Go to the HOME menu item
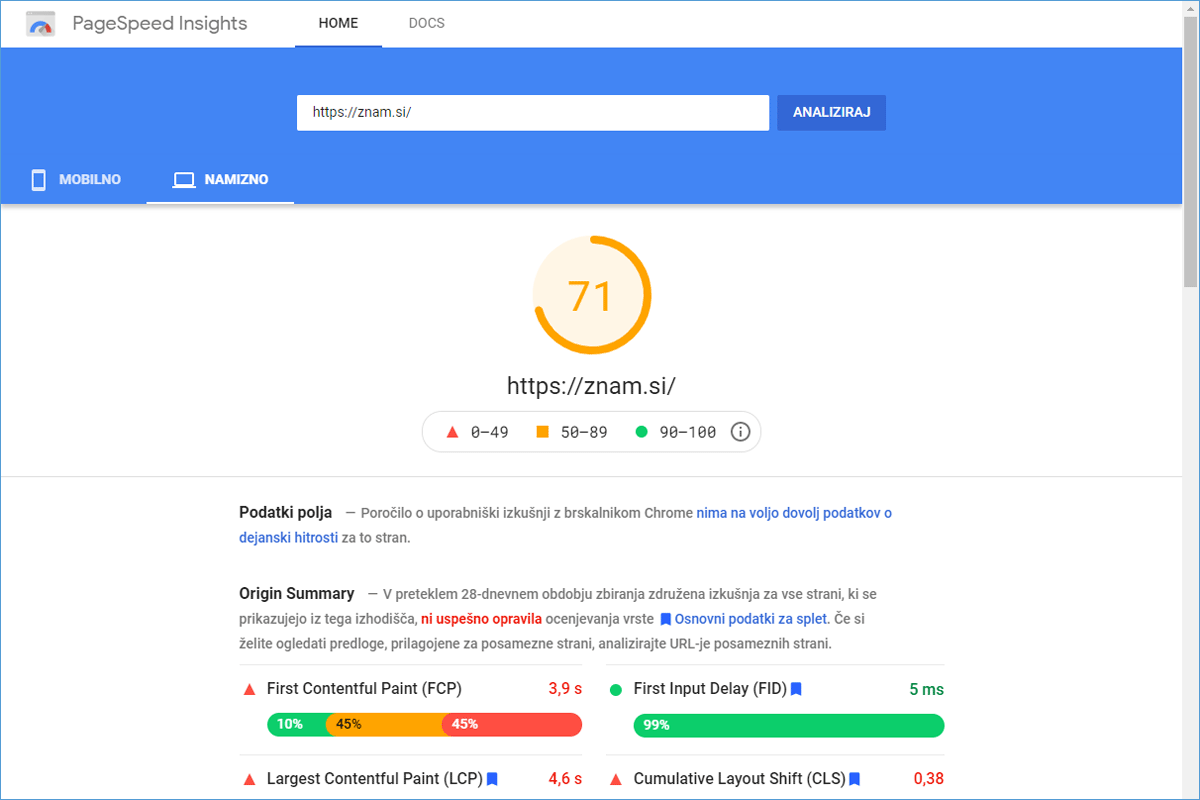This screenshot has height=800, width=1200. (x=338, y=23)
